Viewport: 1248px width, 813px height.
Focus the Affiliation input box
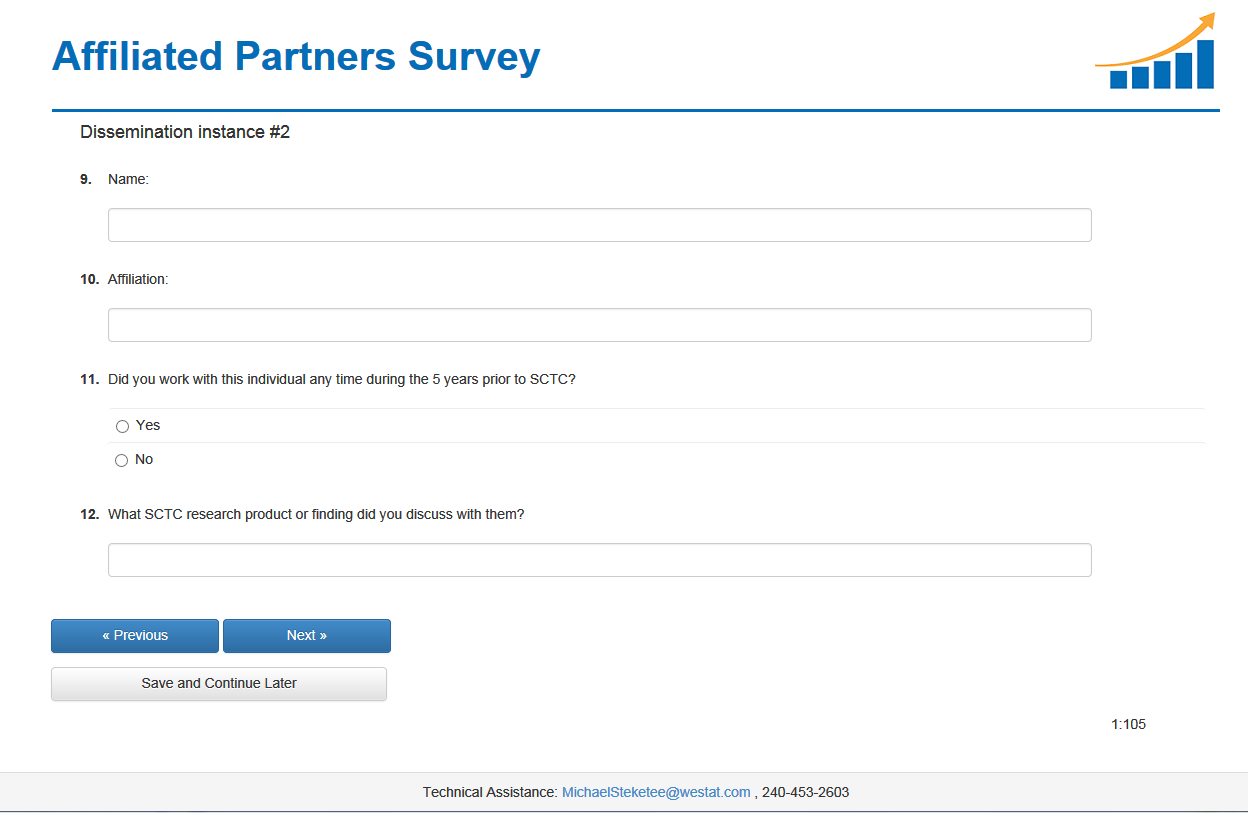pyautogui.click(x=599, y=325)
